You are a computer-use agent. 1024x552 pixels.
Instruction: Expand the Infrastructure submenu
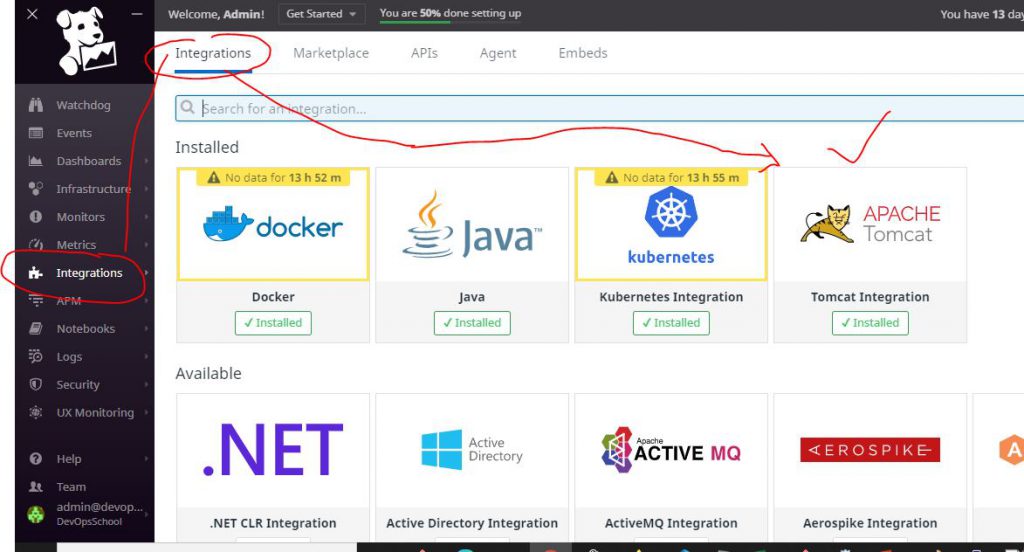pyautogui.click(x=146, y=189)
